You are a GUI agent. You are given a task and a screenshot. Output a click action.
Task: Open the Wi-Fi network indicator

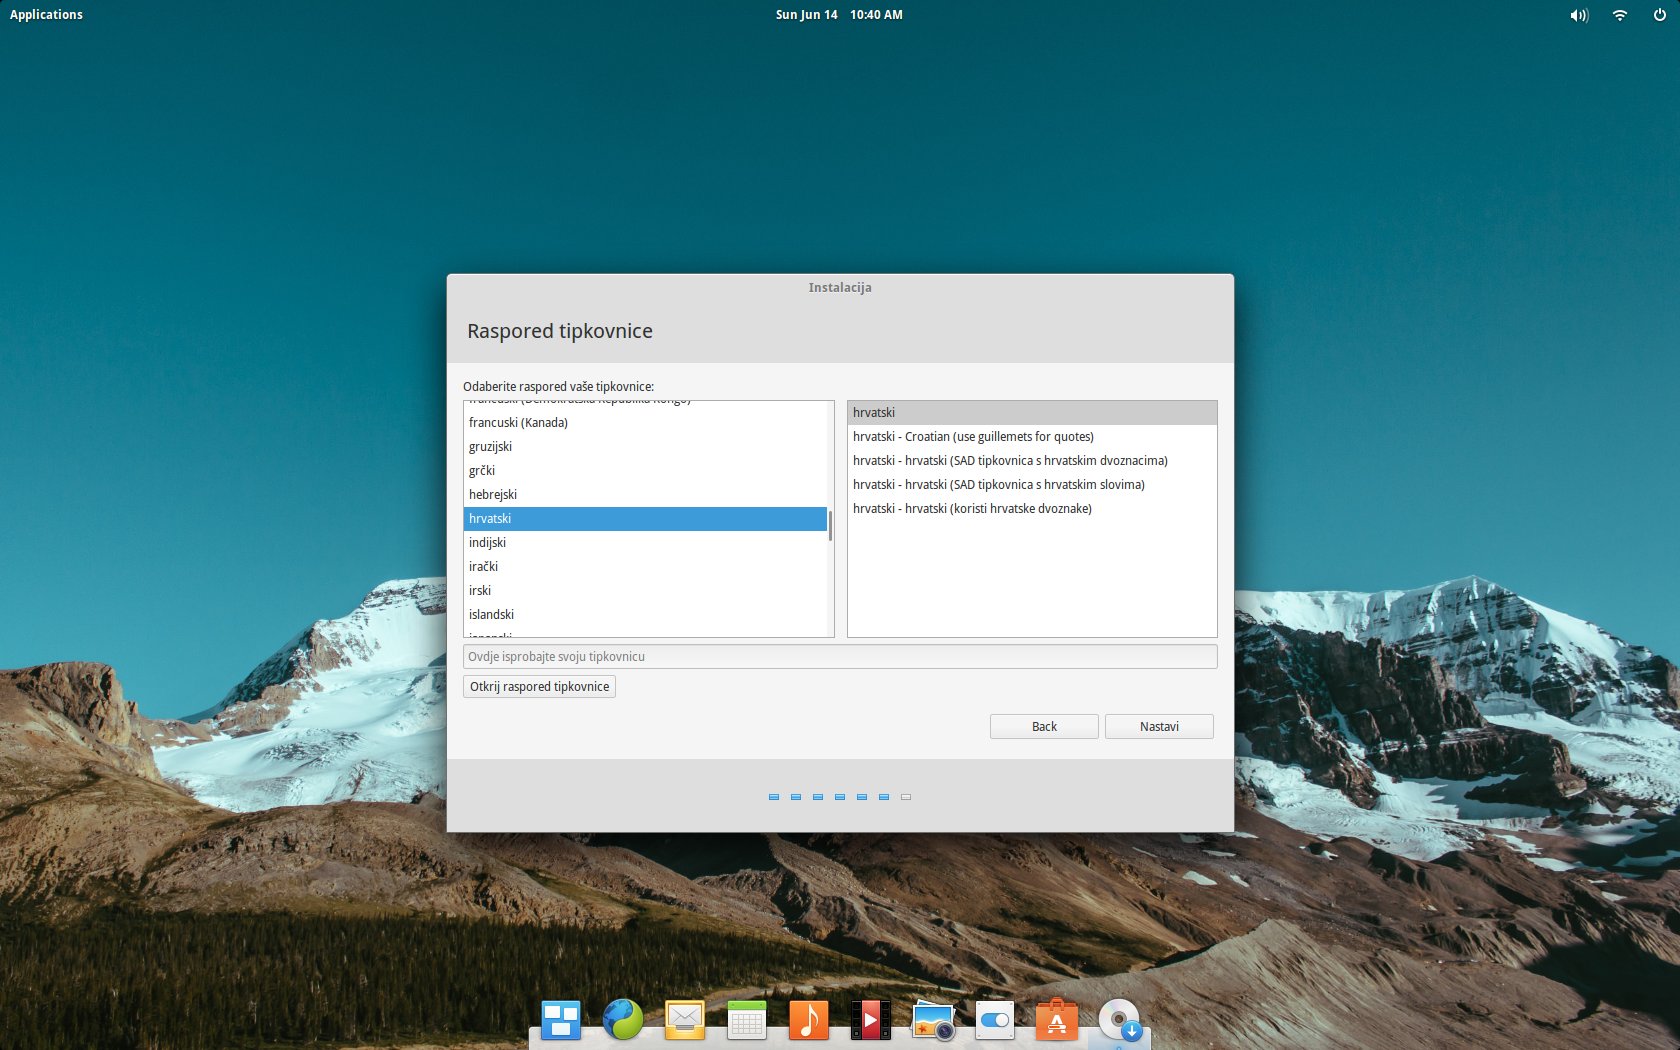tap(1620, 15)
